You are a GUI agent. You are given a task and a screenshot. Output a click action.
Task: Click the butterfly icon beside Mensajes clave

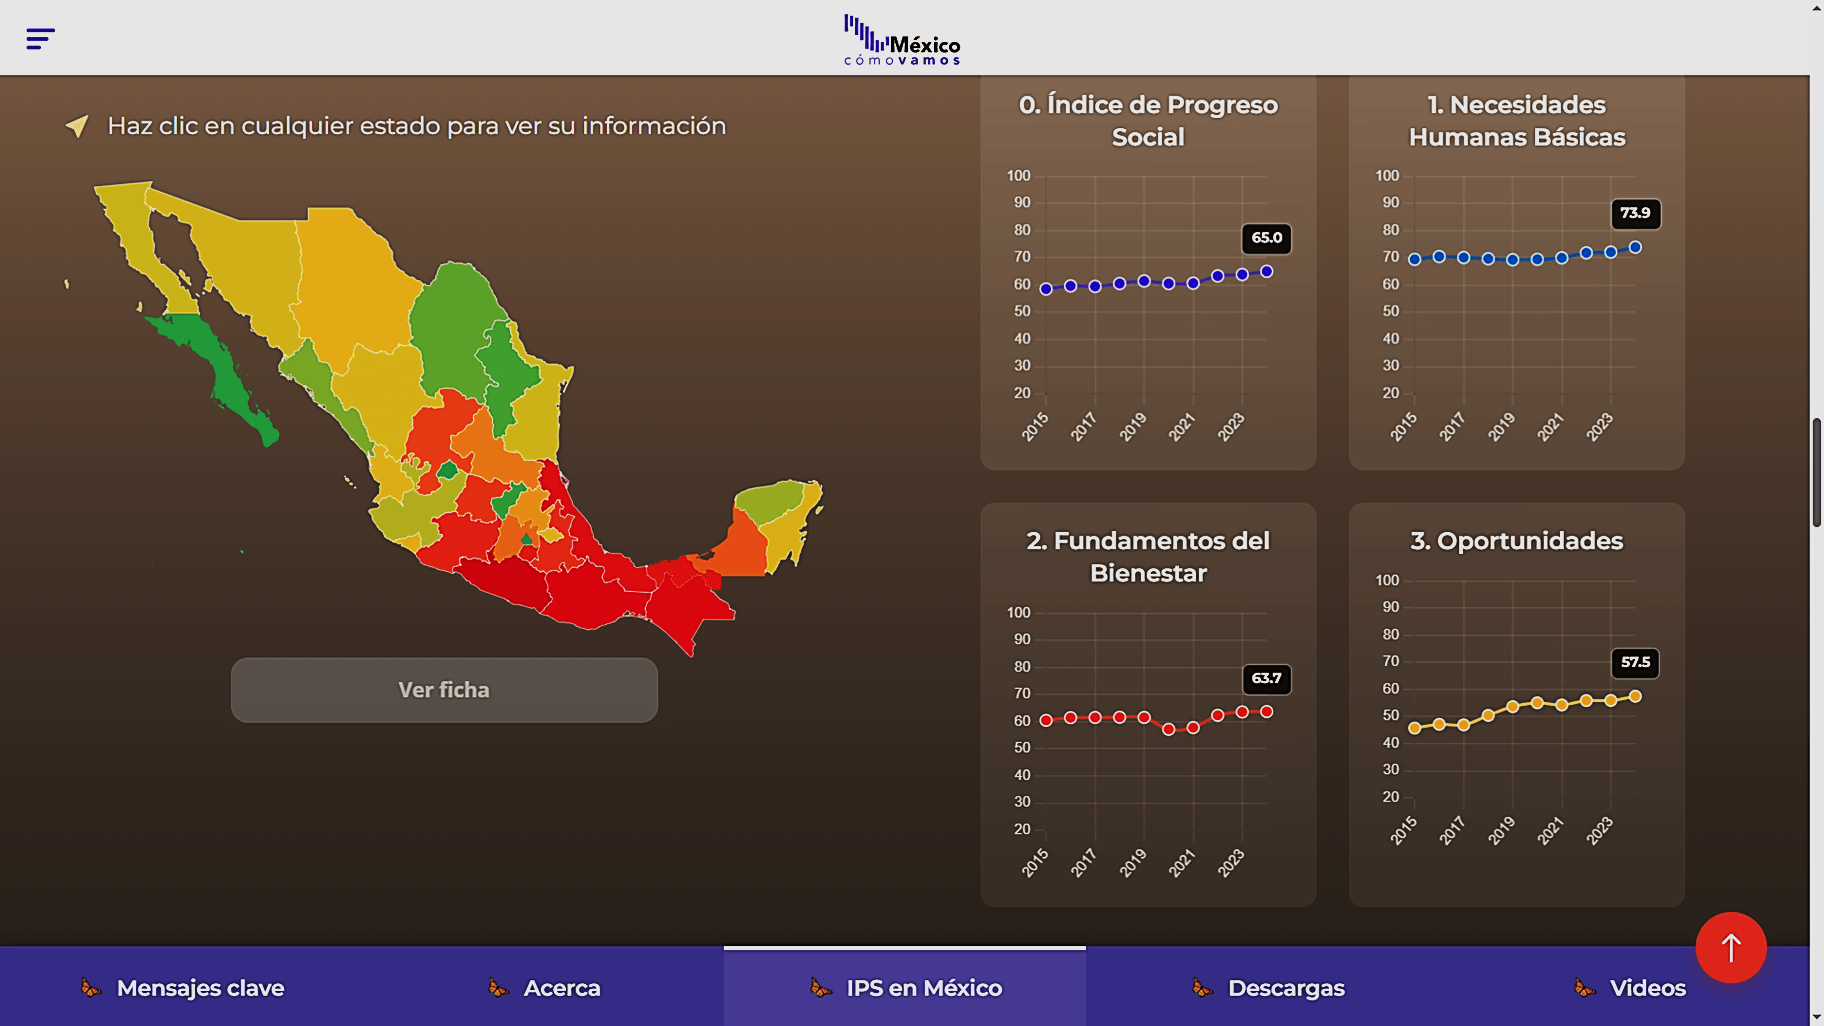pos(91,988)
